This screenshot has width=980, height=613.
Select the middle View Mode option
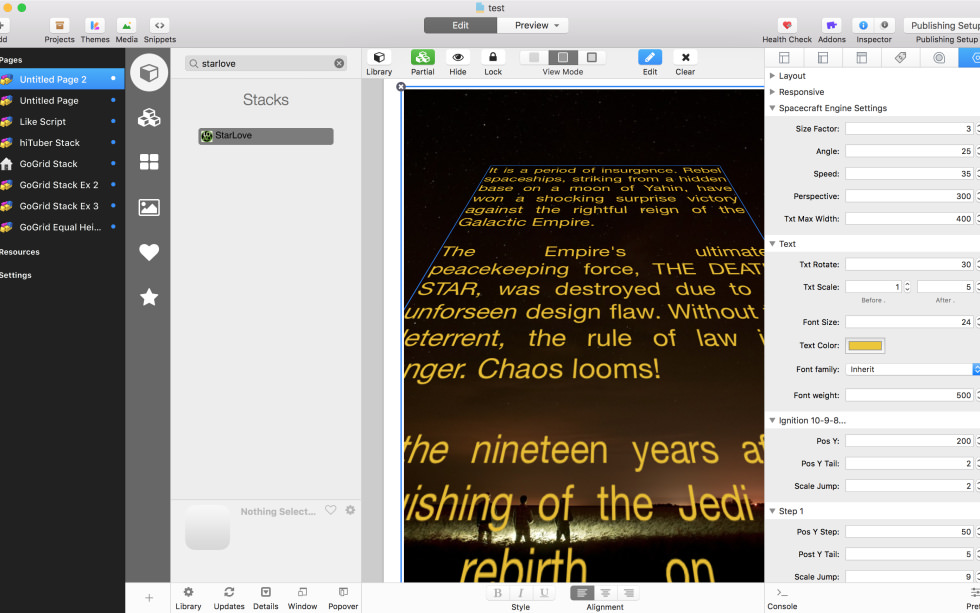[562, 57]
